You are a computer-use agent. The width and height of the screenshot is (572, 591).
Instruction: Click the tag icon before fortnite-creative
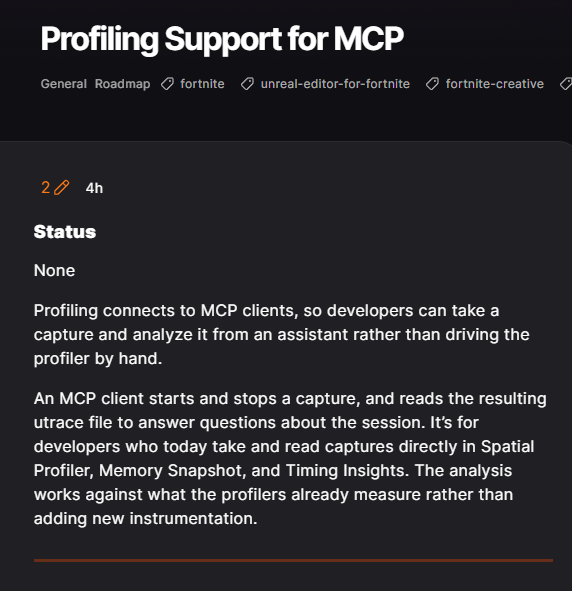(x=433, y=84)
